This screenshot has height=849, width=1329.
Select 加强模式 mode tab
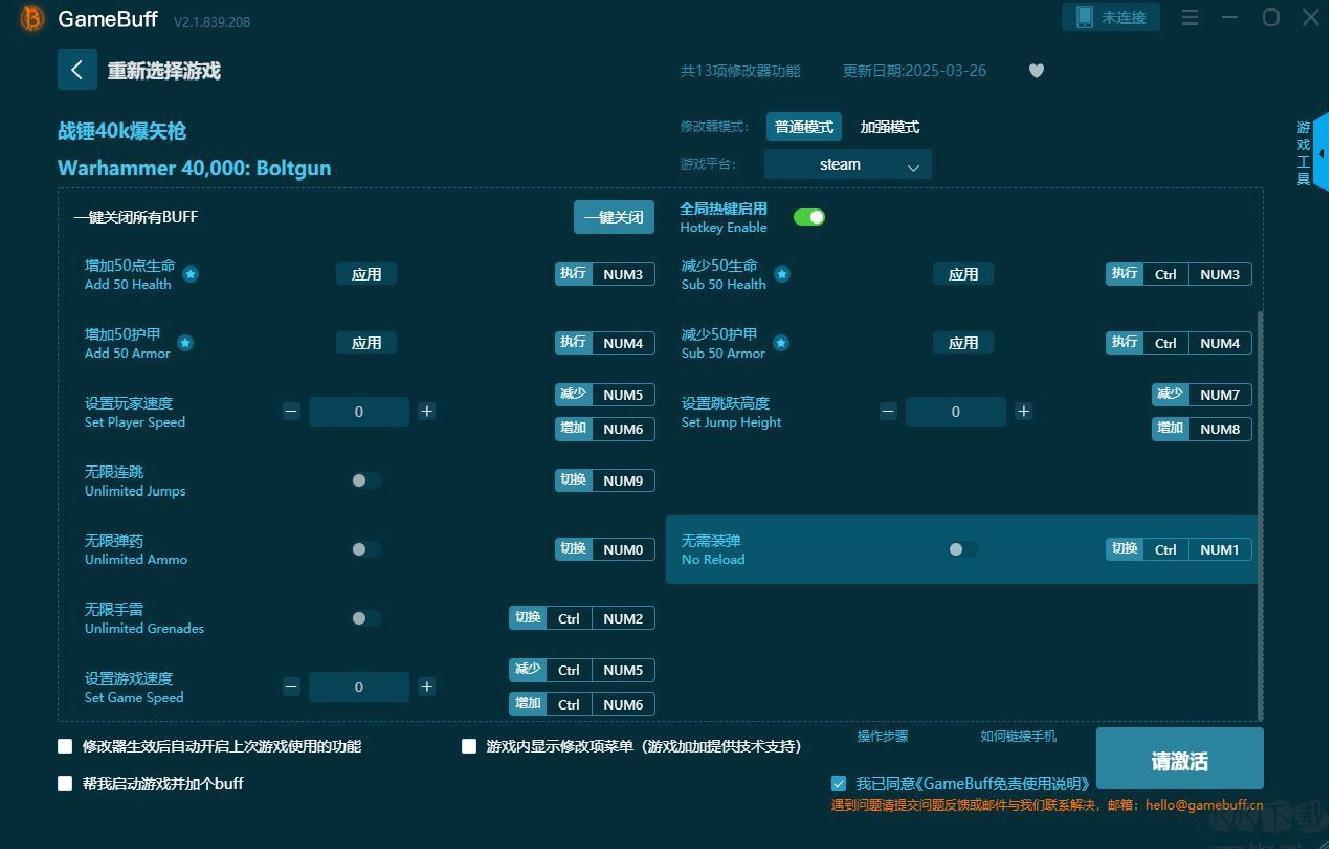(889, 127)
